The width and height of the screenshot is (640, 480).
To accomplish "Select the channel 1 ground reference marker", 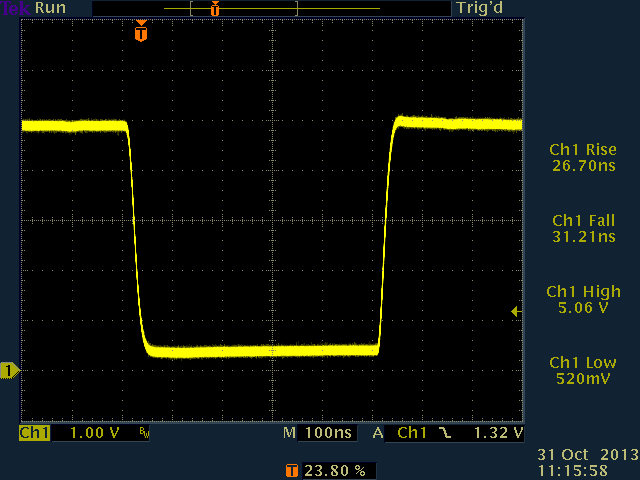I will click(x=10, y=371).
